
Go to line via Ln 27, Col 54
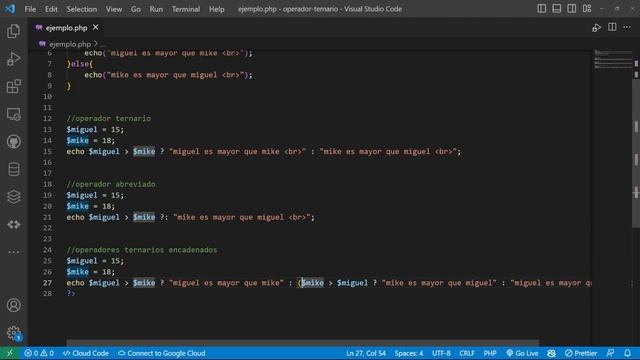366,353
